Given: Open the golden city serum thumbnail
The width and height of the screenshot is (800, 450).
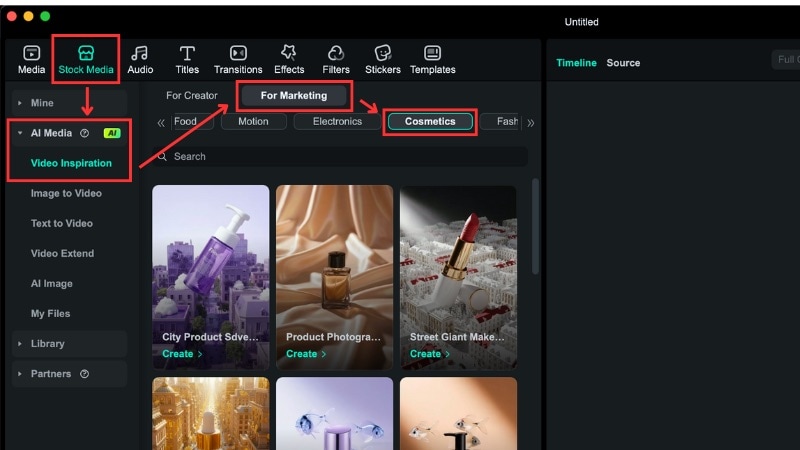Looking at the screenshot, I should click(x=211, y=413).
